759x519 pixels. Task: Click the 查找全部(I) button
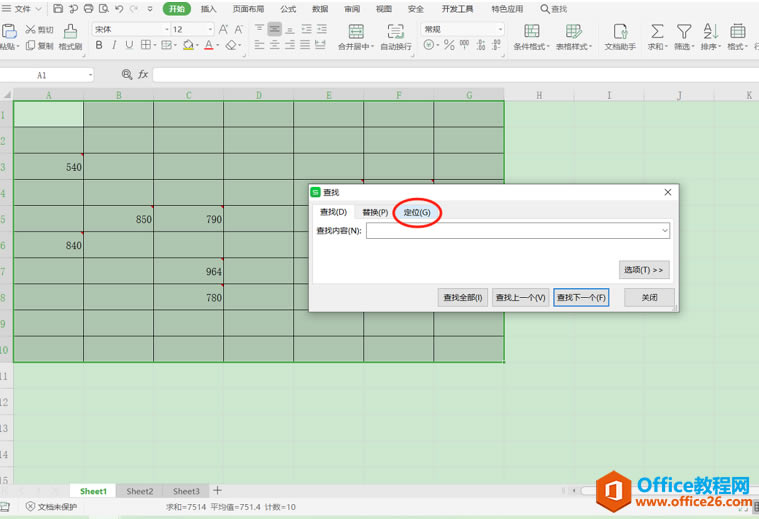[x=463, y=298]
